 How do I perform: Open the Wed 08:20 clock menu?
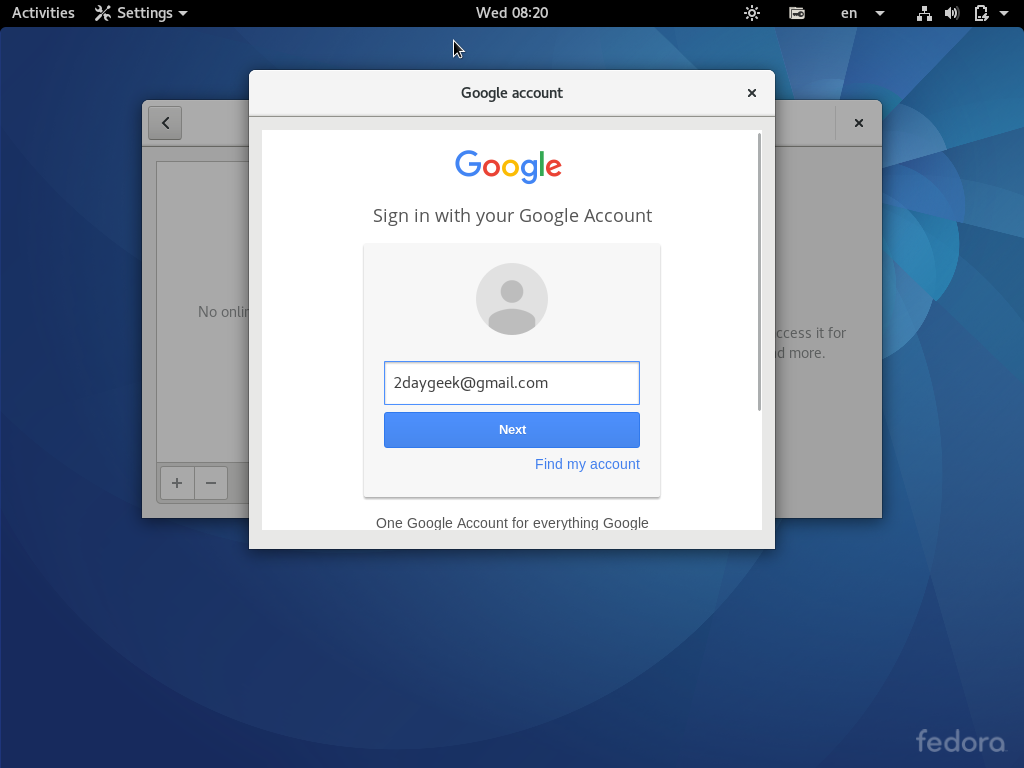click(512, 13)
